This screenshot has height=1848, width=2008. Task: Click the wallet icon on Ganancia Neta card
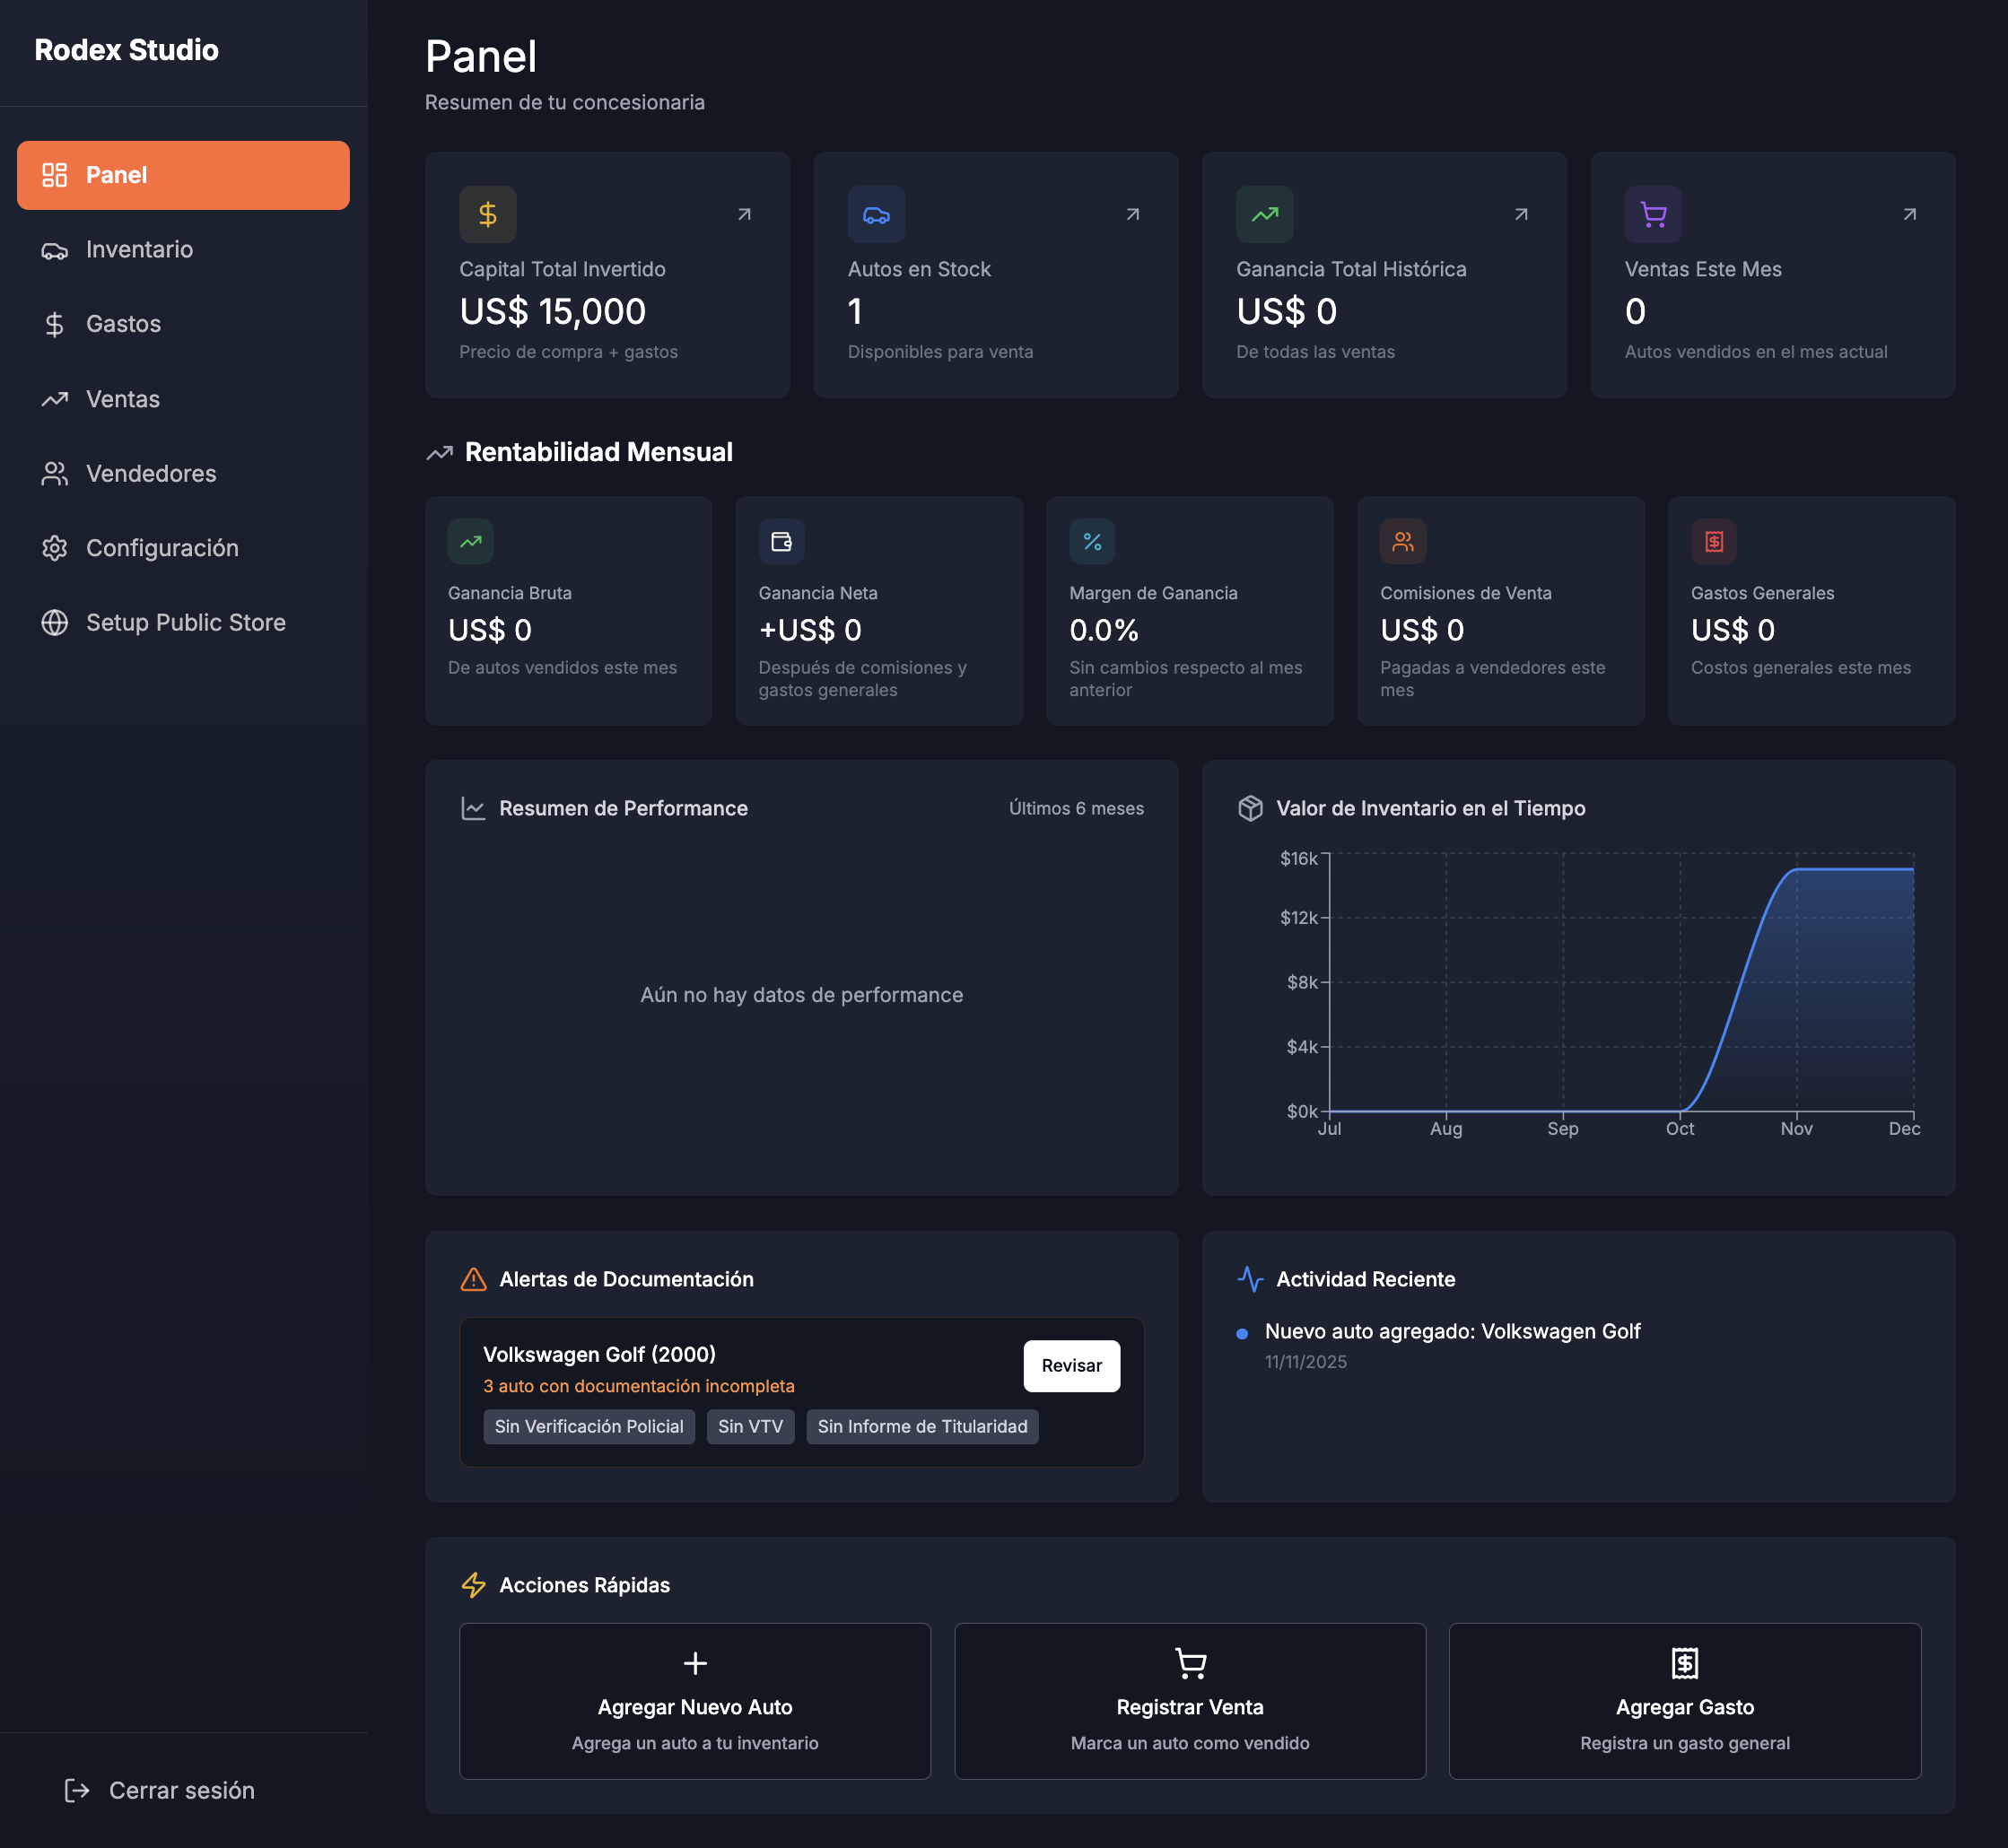coord(781,542)
